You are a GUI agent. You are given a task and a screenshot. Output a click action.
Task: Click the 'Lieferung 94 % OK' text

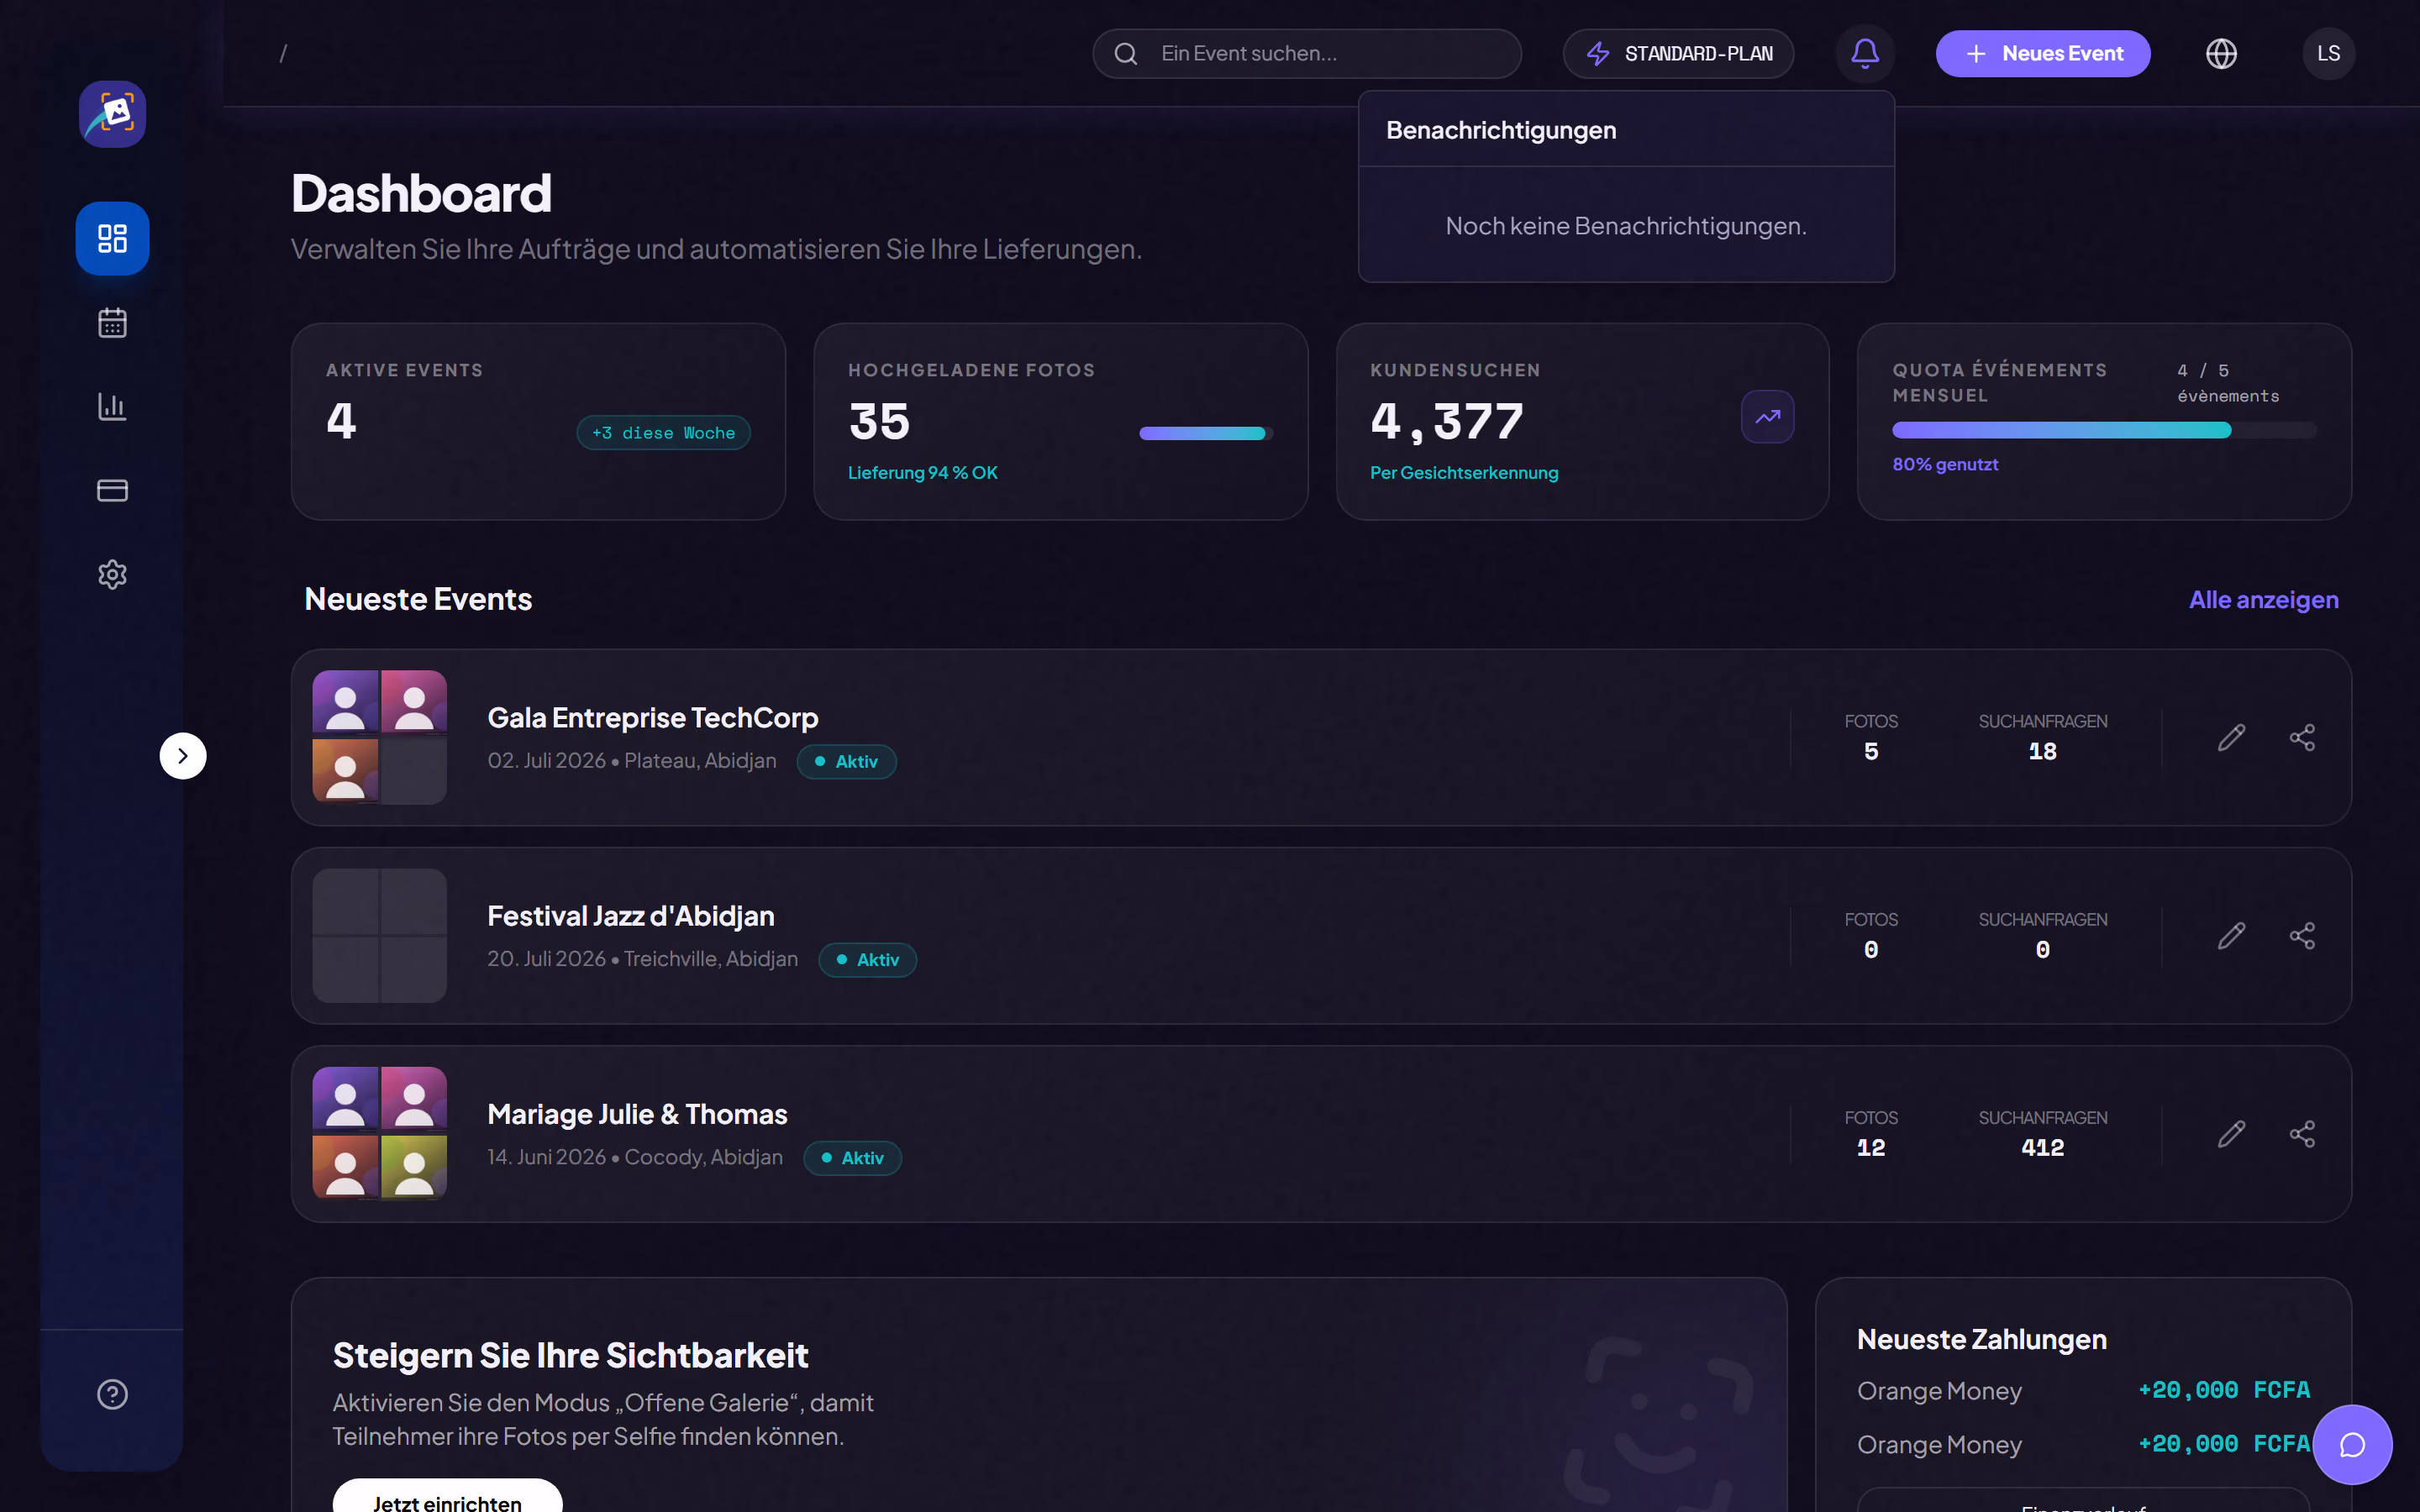tap(922, 473)
